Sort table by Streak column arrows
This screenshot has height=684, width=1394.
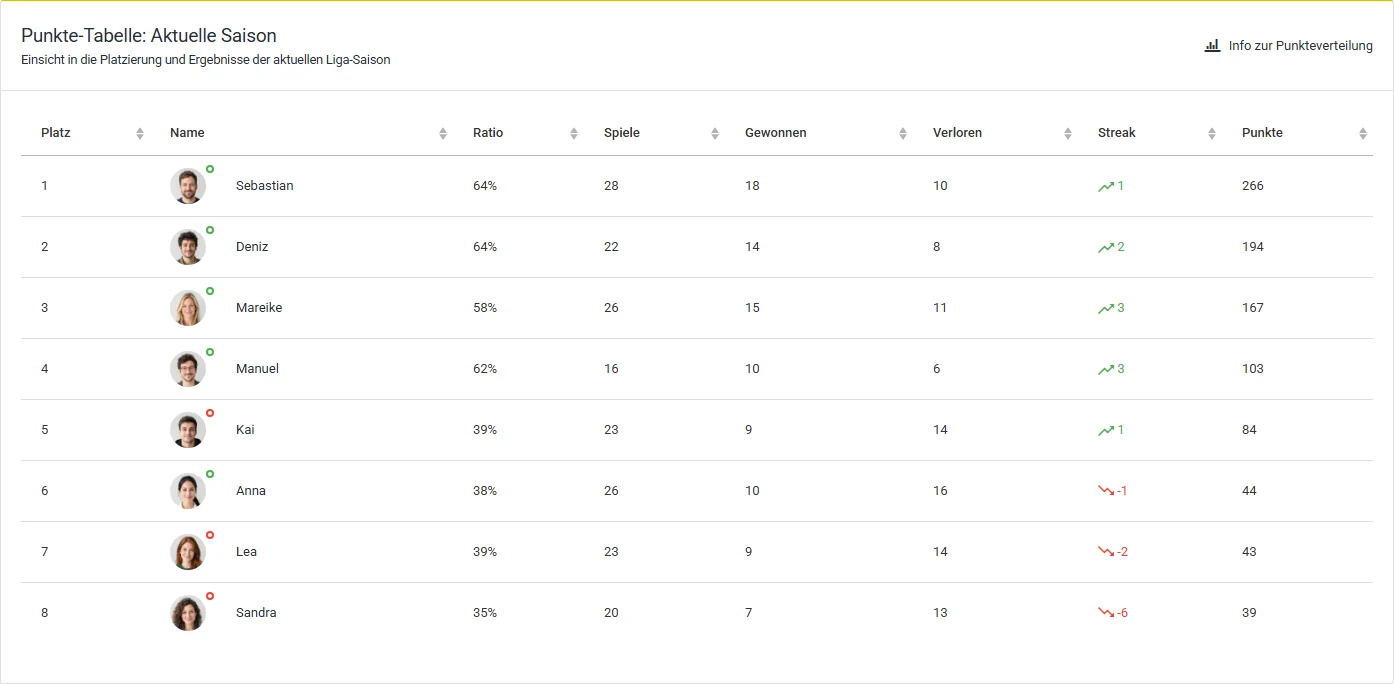tap(1212, 133)
